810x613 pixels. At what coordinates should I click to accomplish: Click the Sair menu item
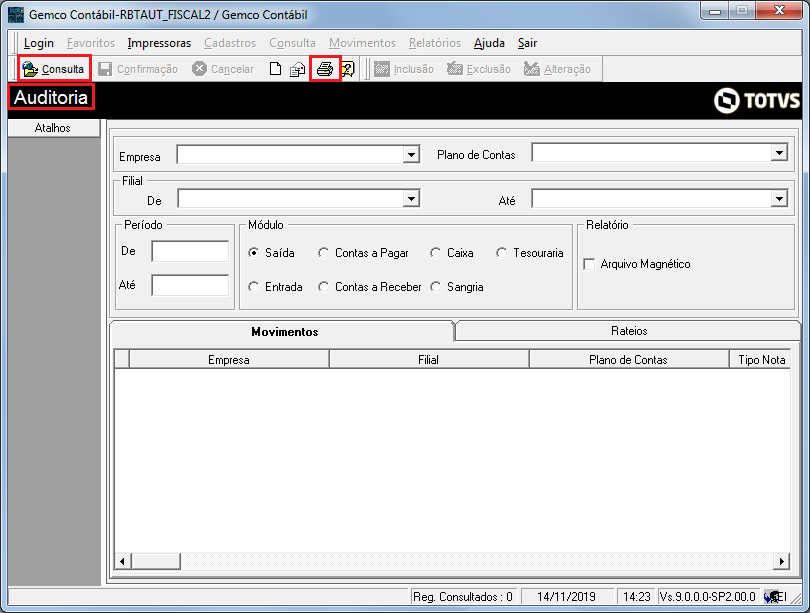point(527,43)
